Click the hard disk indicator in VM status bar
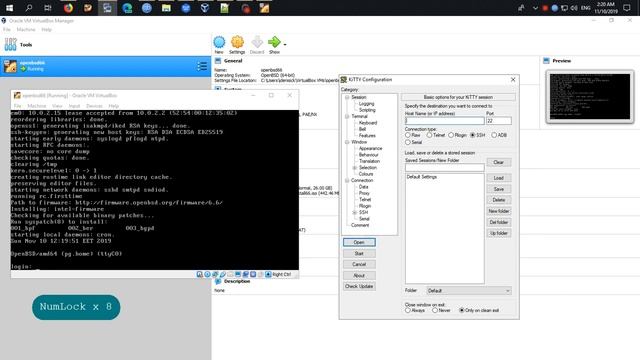Viewport: 640px width, 360px height. coord(200,274)
